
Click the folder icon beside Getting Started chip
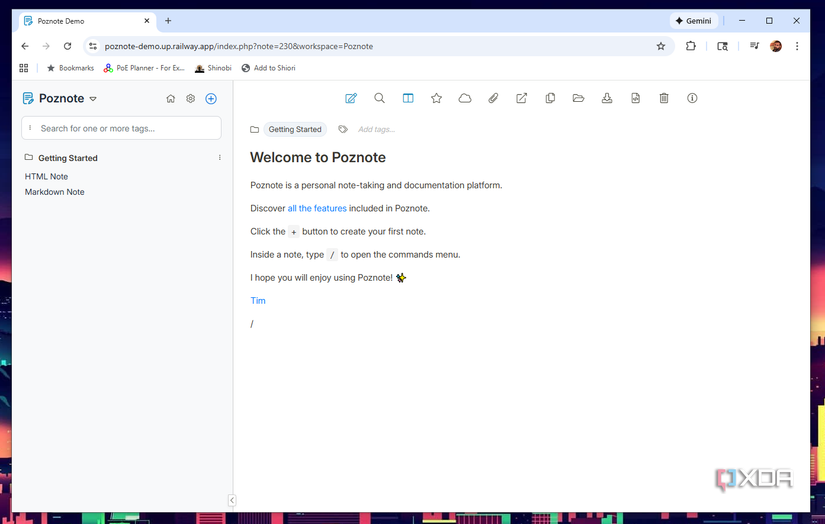pos(255,129)
